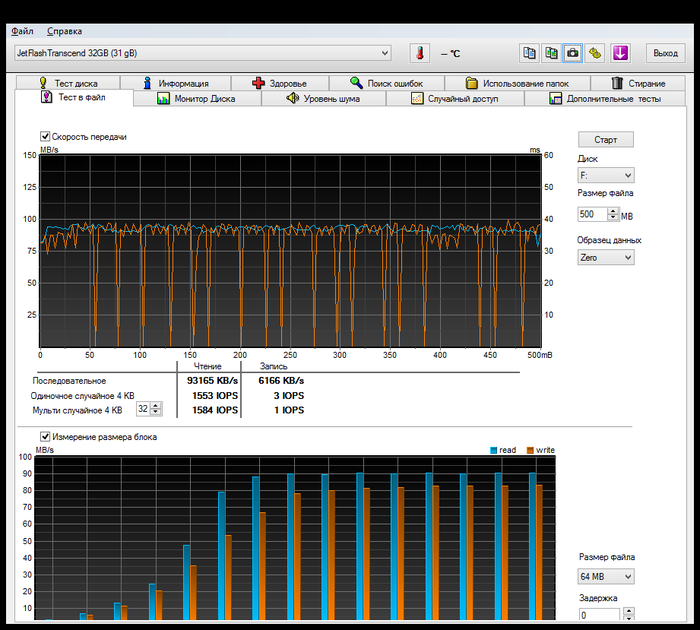Switch to the Дополнительные тесты tab
Screen dimensions: 700x630
click(x=605, y=98)
